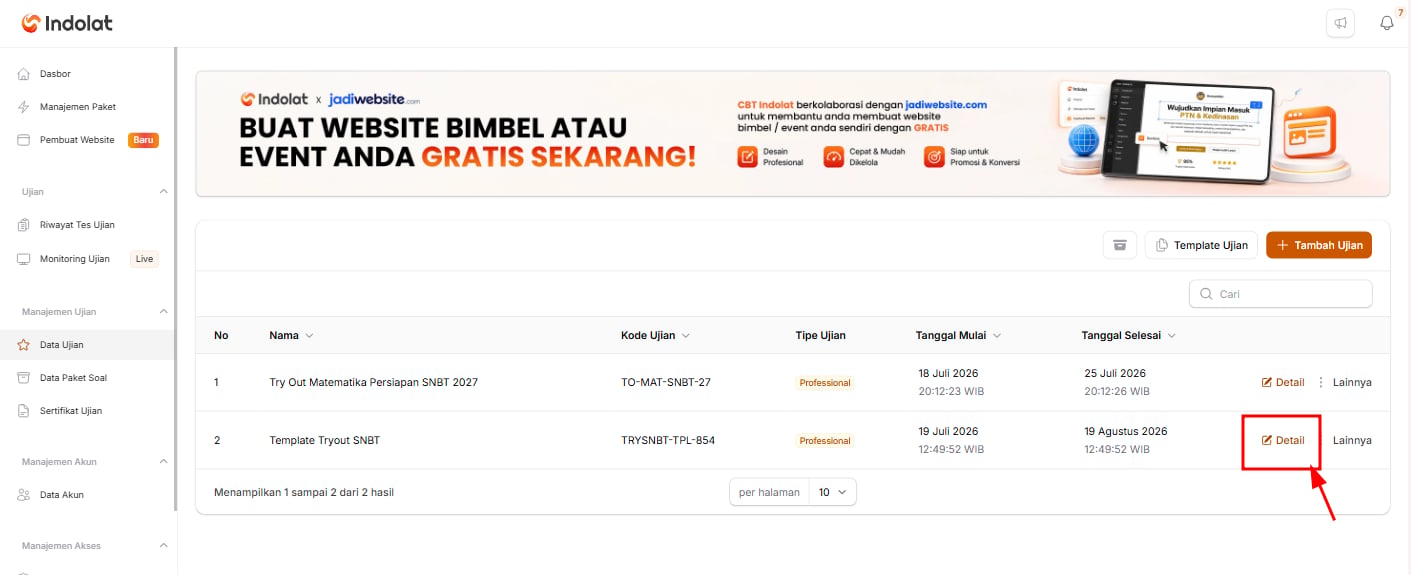Click the Cari search input field
The height and width of the screenshot is (575, 1411).
(x=1280, y=294)
